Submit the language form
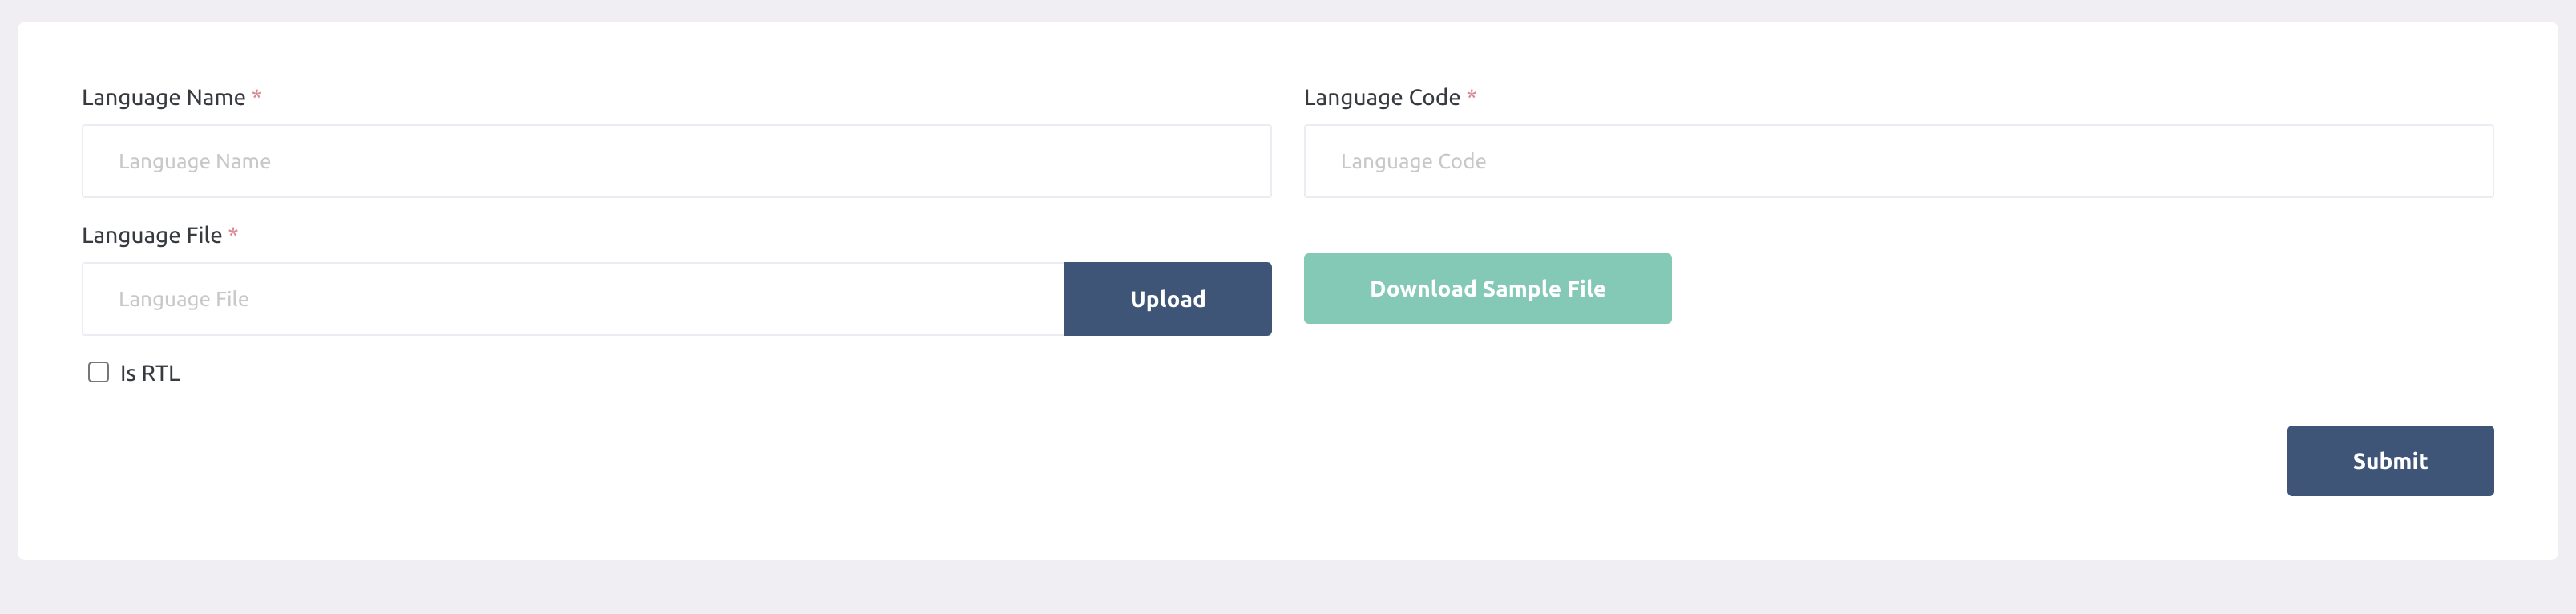Viewport: 2576px width, 614px height. click(x=2388, y=461)
